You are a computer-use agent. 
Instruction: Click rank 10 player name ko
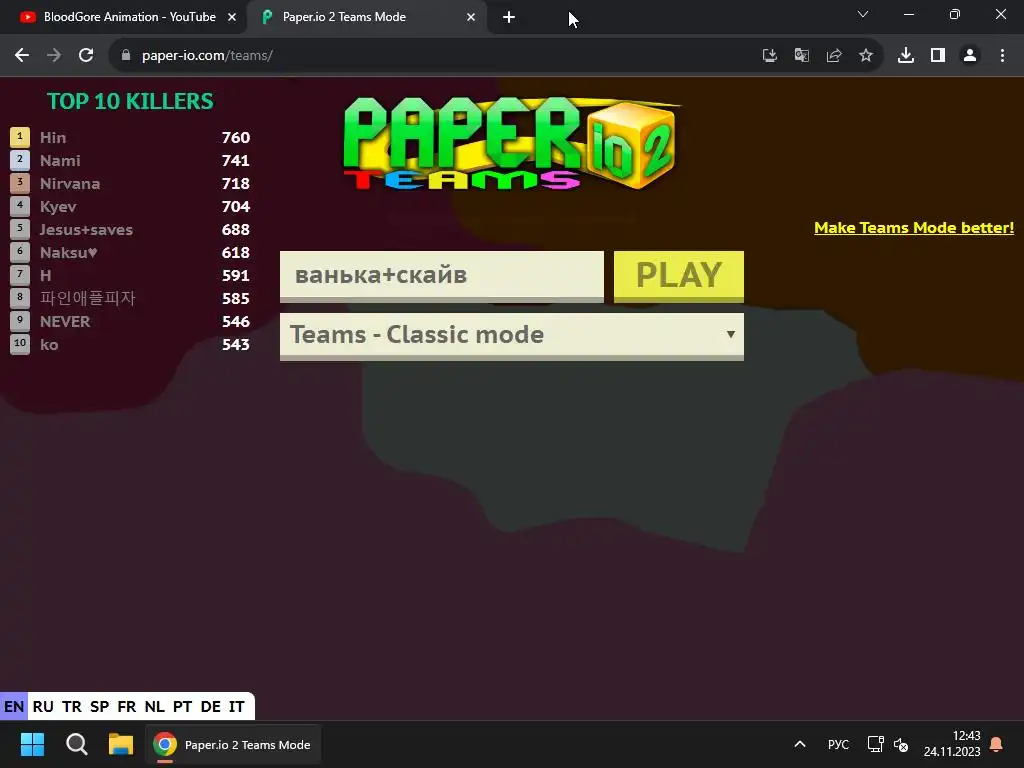tap(49, 345)
